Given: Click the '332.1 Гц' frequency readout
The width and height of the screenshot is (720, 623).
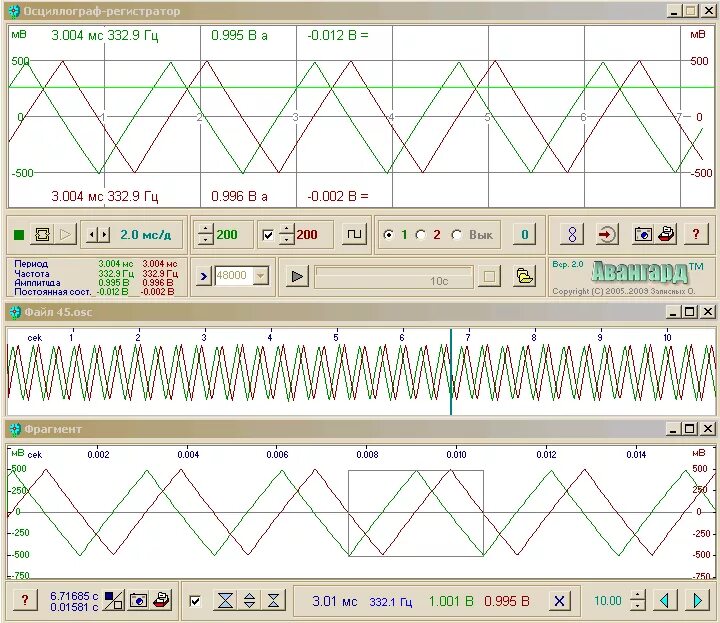Looking at the screenshot, I should point(390,601).
